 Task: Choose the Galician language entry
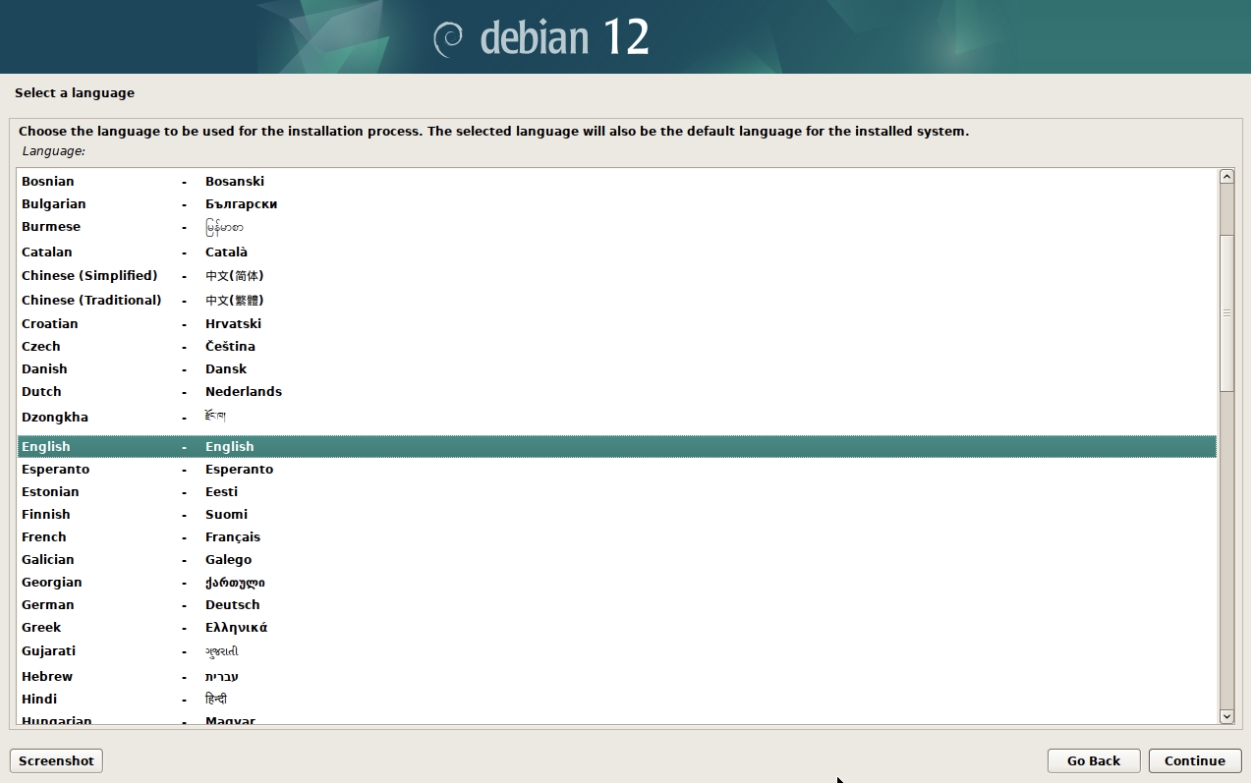click(617, 560)
